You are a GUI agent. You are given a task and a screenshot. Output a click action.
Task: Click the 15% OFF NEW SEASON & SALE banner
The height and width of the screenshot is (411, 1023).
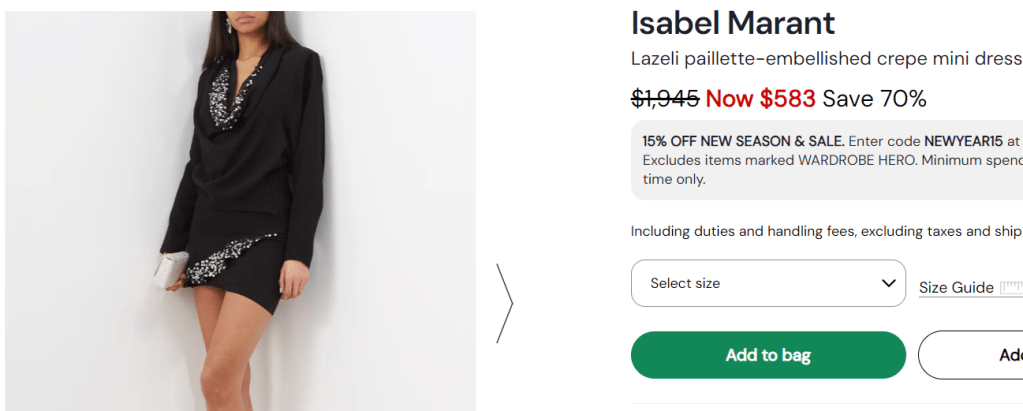(743, 141)
